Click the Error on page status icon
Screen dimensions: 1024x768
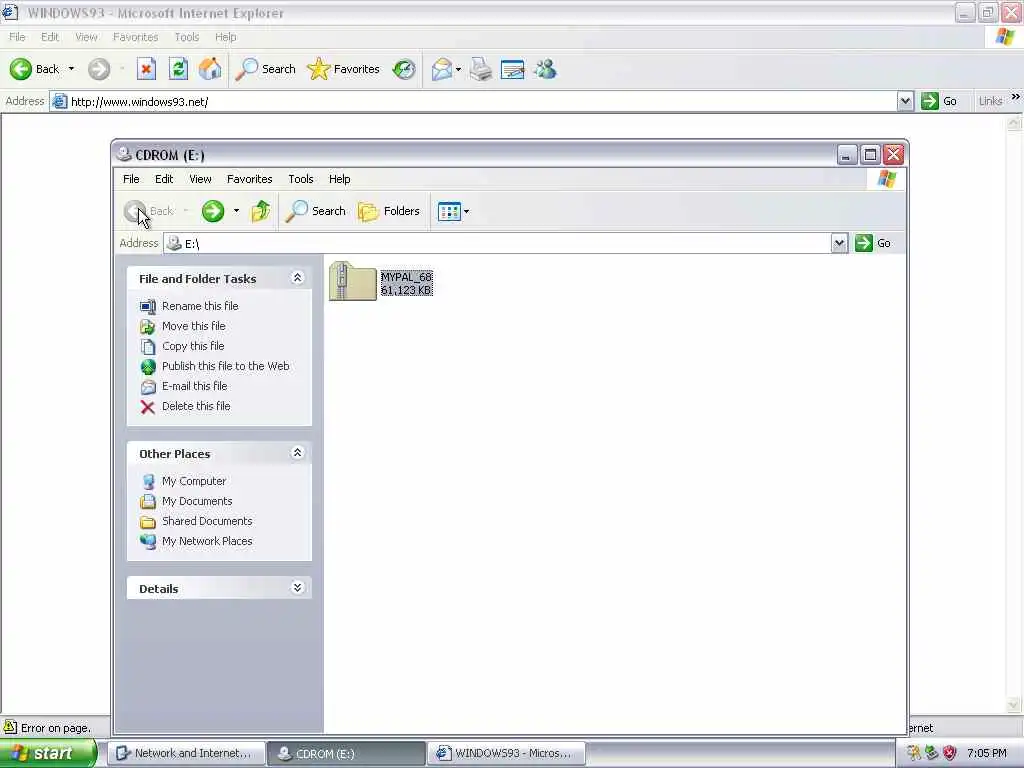click(x=10, y=727)
